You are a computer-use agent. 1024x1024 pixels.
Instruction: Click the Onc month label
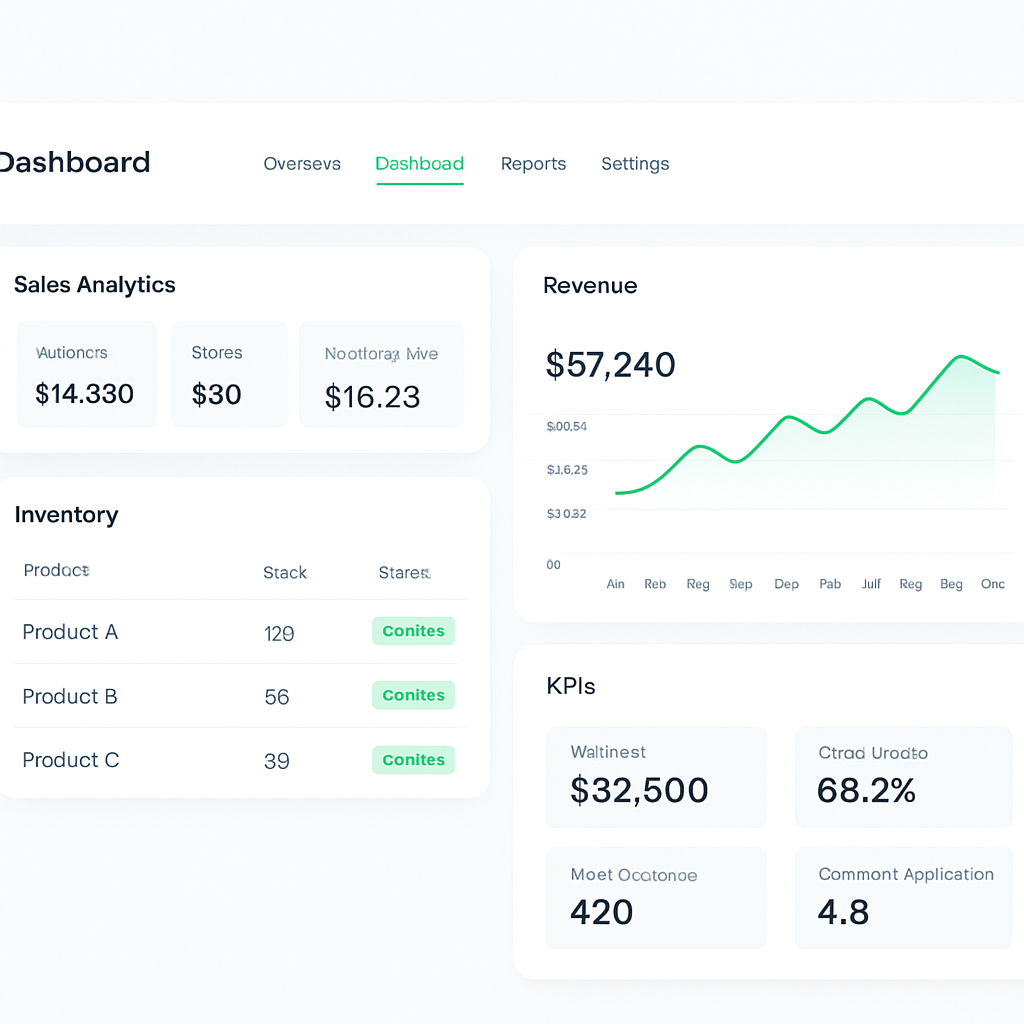[993, 584]
